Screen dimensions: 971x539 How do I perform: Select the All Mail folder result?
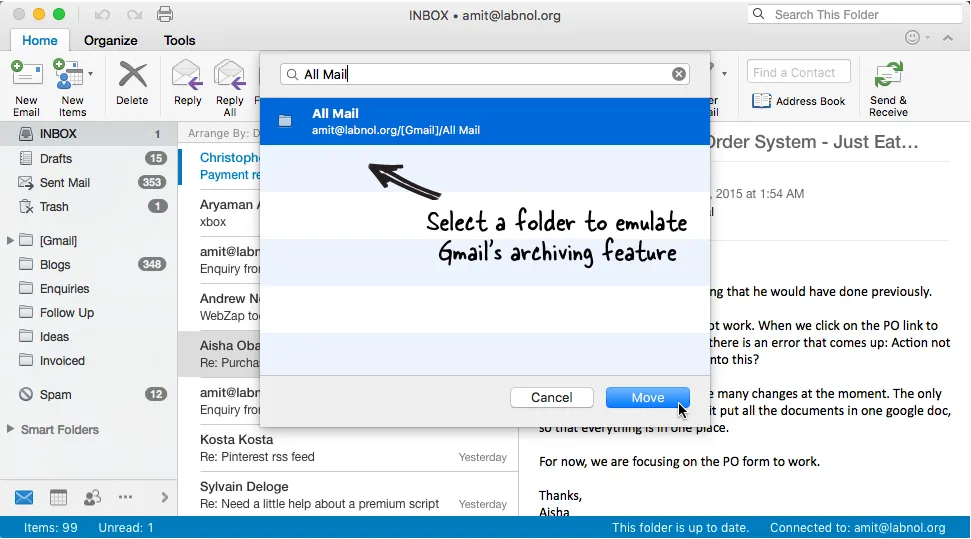(484, 121)
